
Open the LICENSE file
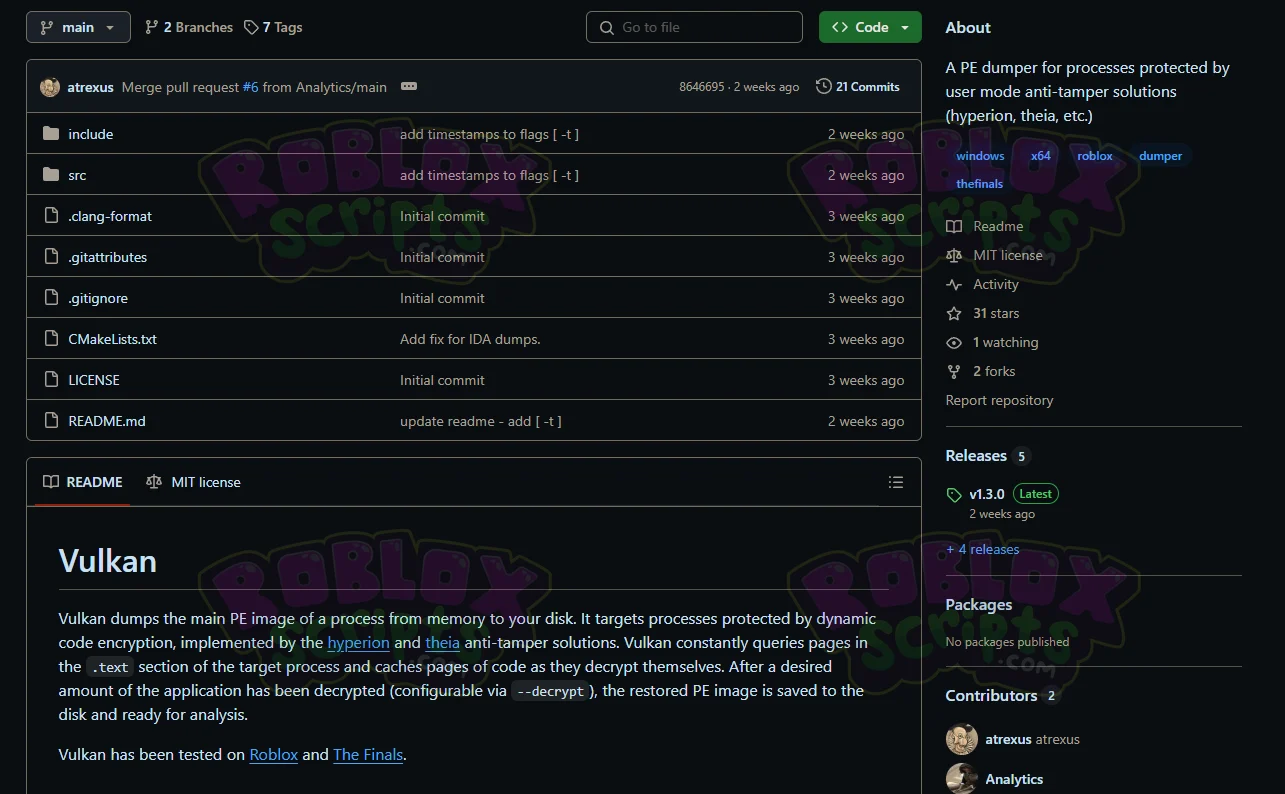pyautogui.click(x=94, y=380)
